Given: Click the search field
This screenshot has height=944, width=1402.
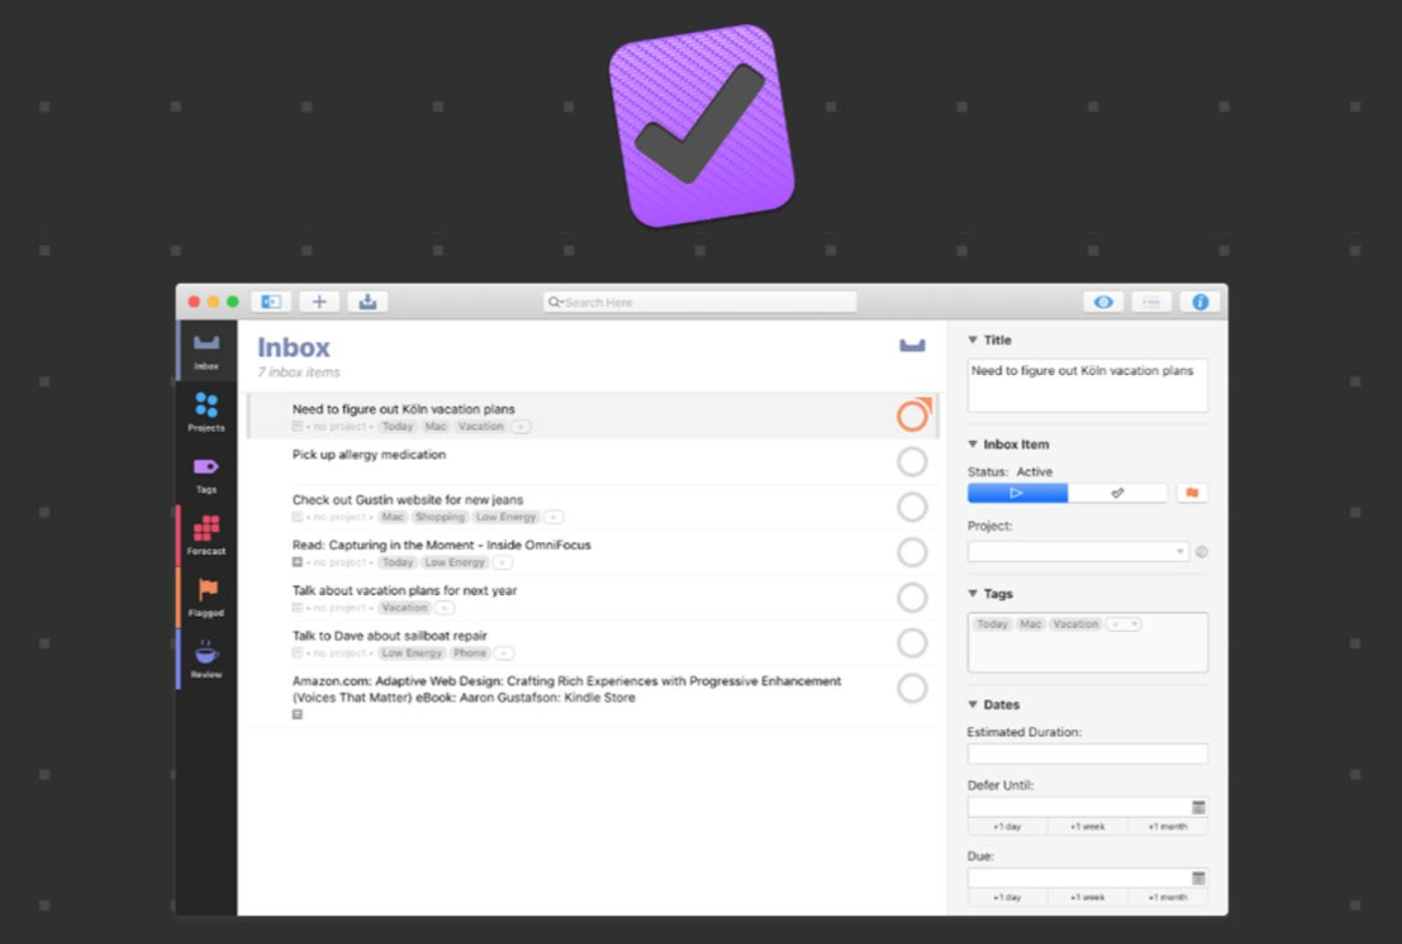Looking at the screenshot, I should click(700, 301).
